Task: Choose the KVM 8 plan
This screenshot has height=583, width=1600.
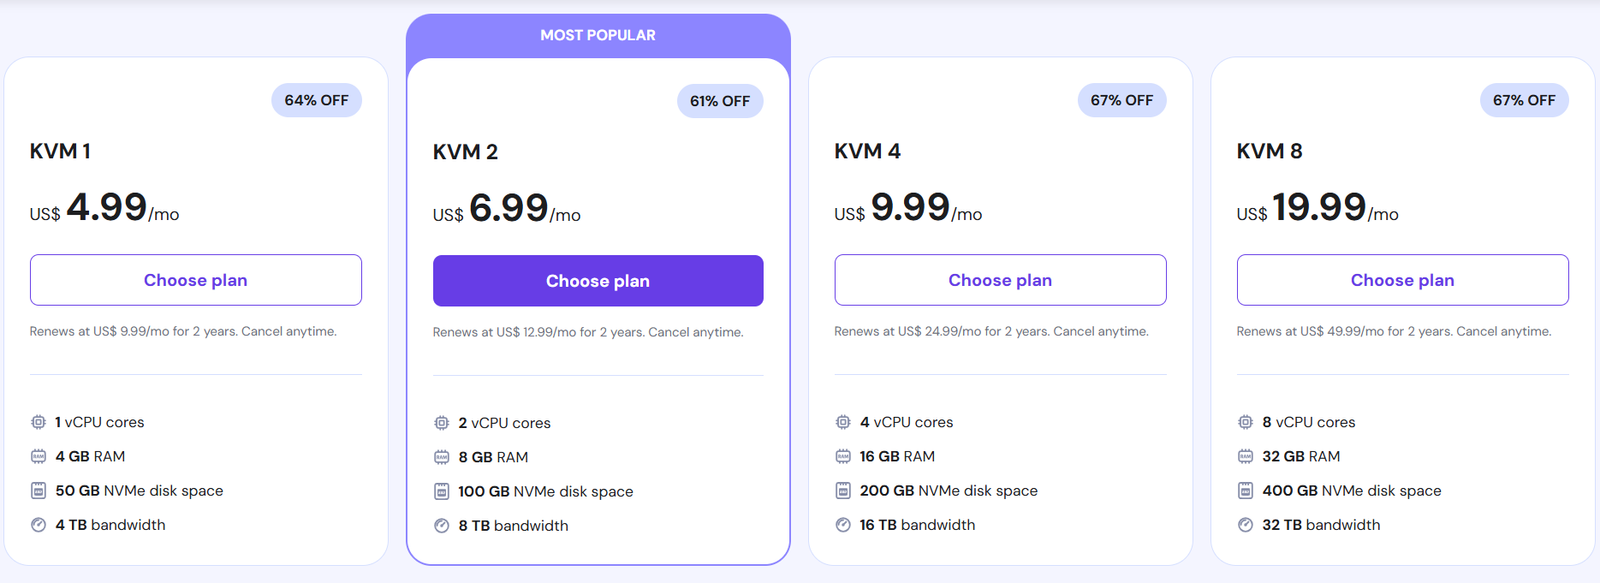Action: pos(1402,280)
